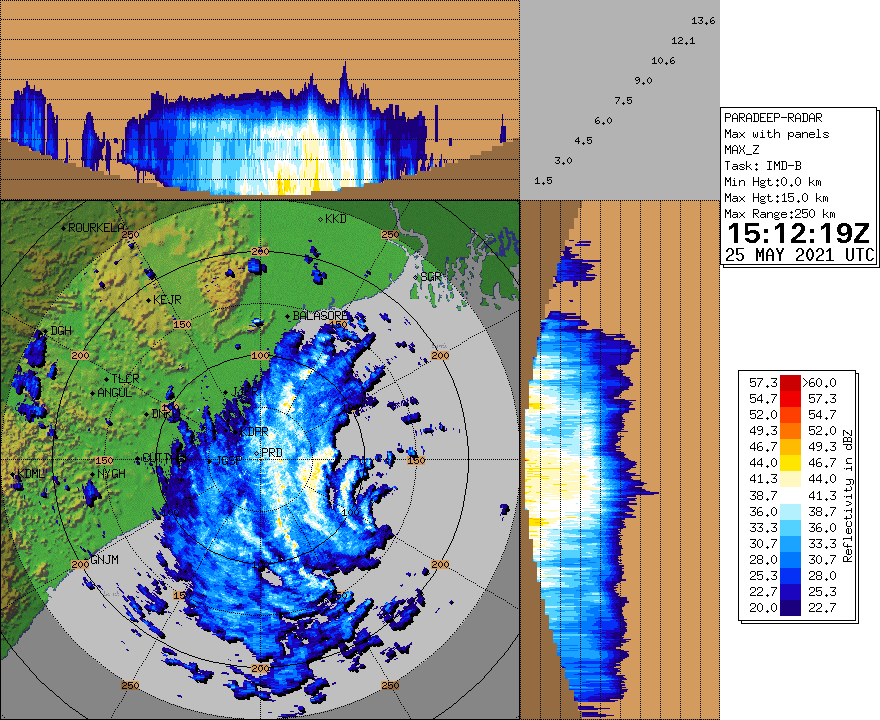
Task: Click the ROURKELA station marker
Action: click(64, 228)
